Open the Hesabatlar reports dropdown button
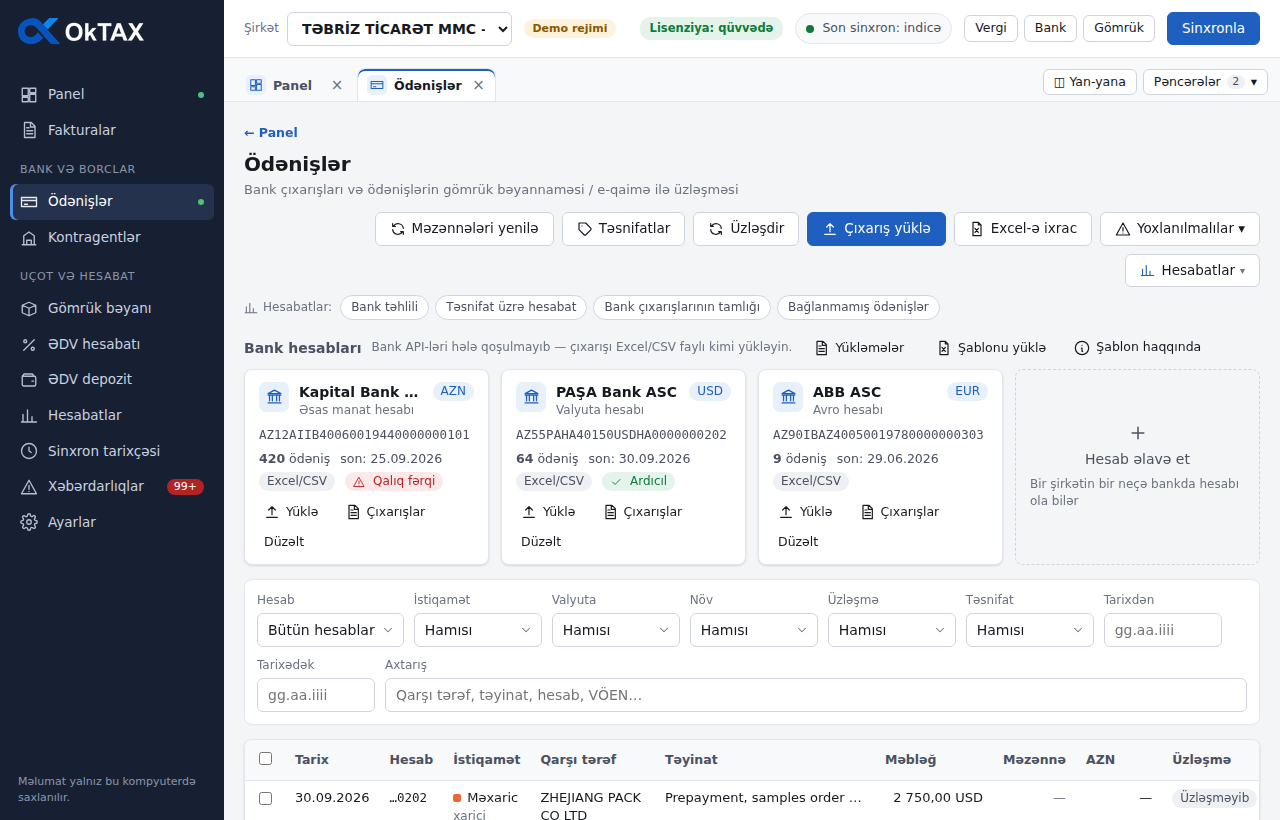This screenshot has width=1280, height=820. point(1192,270)
